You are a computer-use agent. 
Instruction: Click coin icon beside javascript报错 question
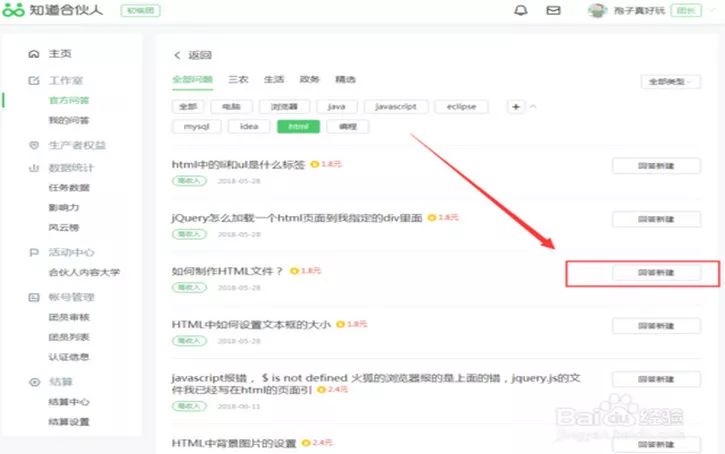point(321,390)
